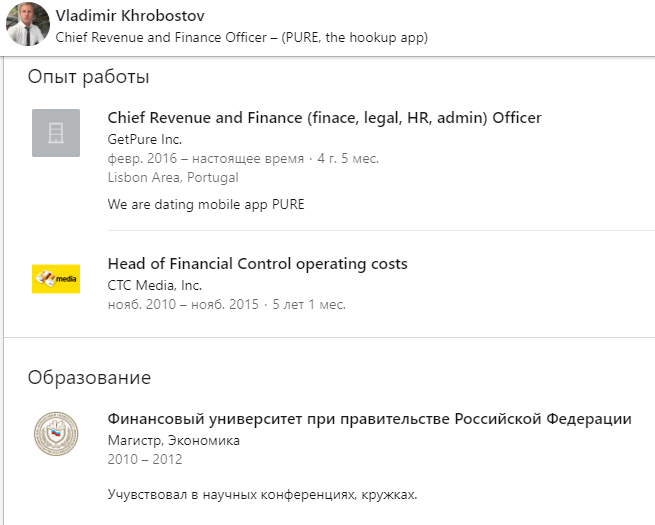Open the Финансовый университет education entry
Viewport: 655px width, 525px height.
369,418
